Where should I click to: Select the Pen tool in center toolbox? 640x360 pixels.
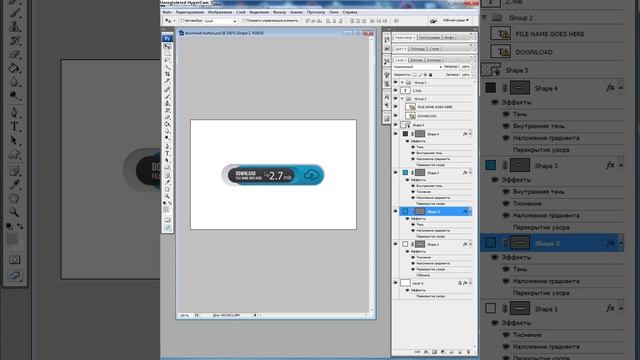pos(167,146)
